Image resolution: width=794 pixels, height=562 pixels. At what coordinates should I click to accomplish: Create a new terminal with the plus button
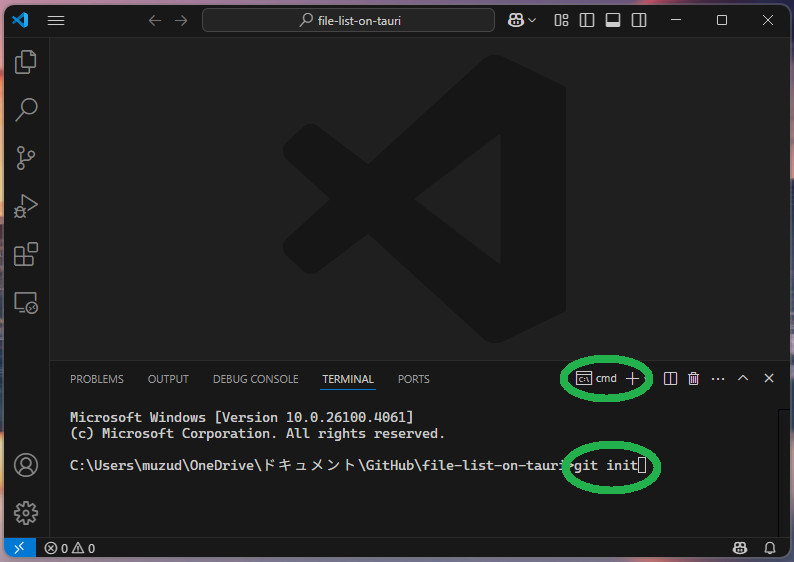coord(632,378)
